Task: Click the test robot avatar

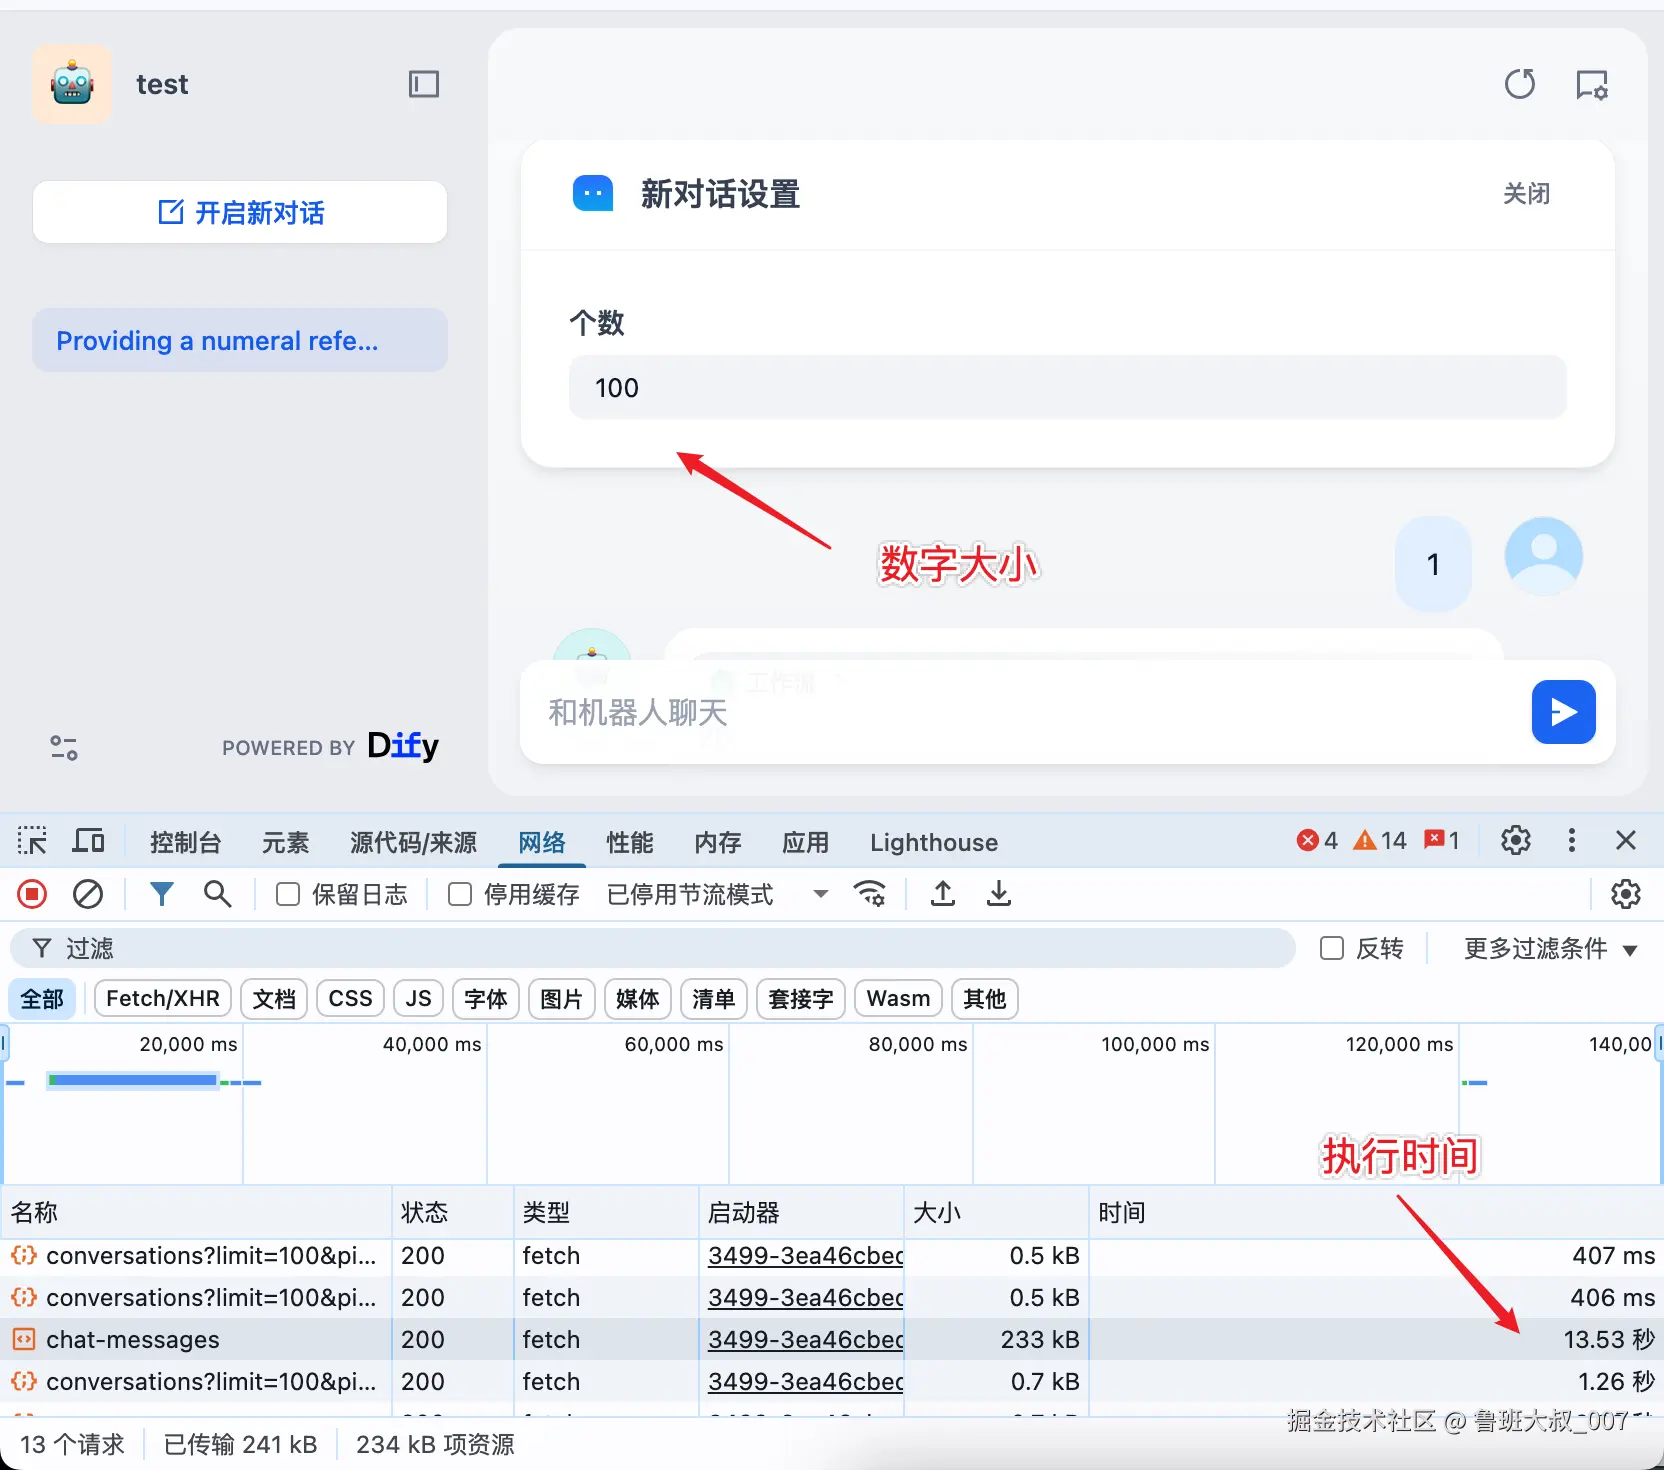Action: coord(72,84)
